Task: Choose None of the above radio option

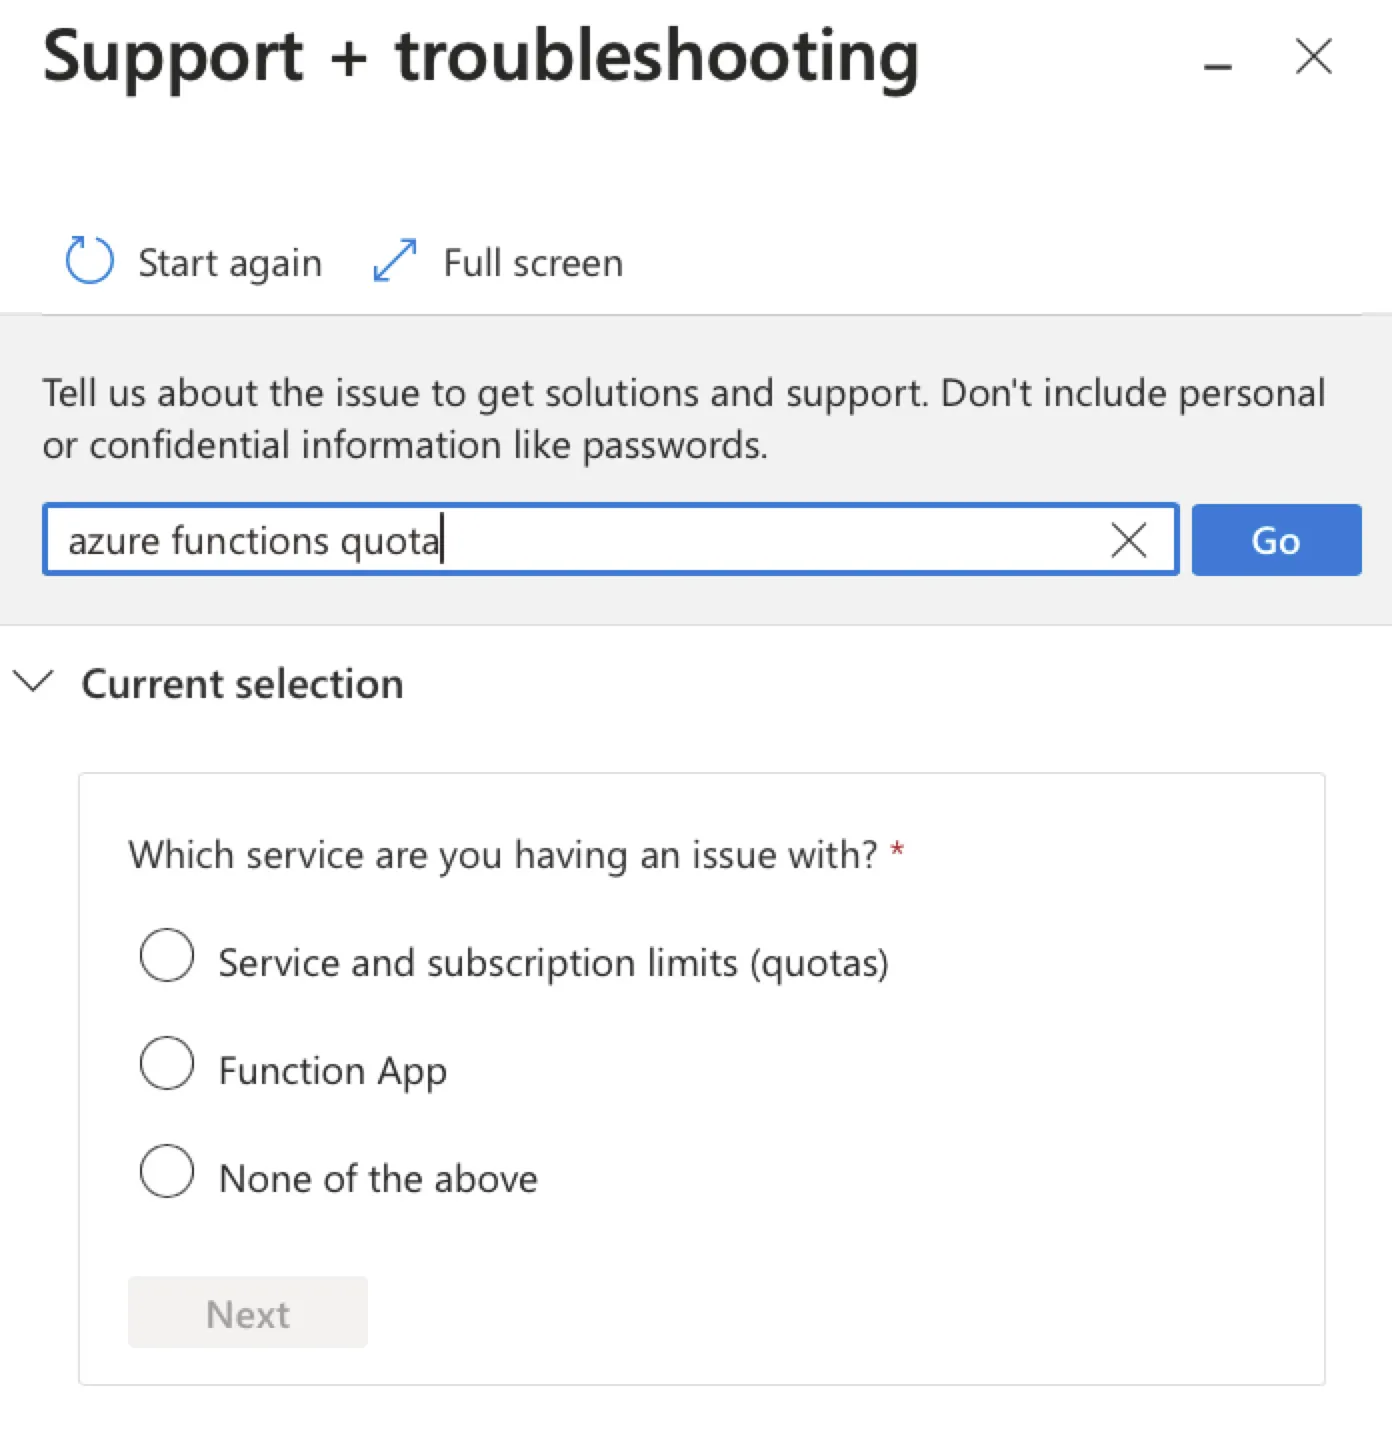Action: 167,1171
